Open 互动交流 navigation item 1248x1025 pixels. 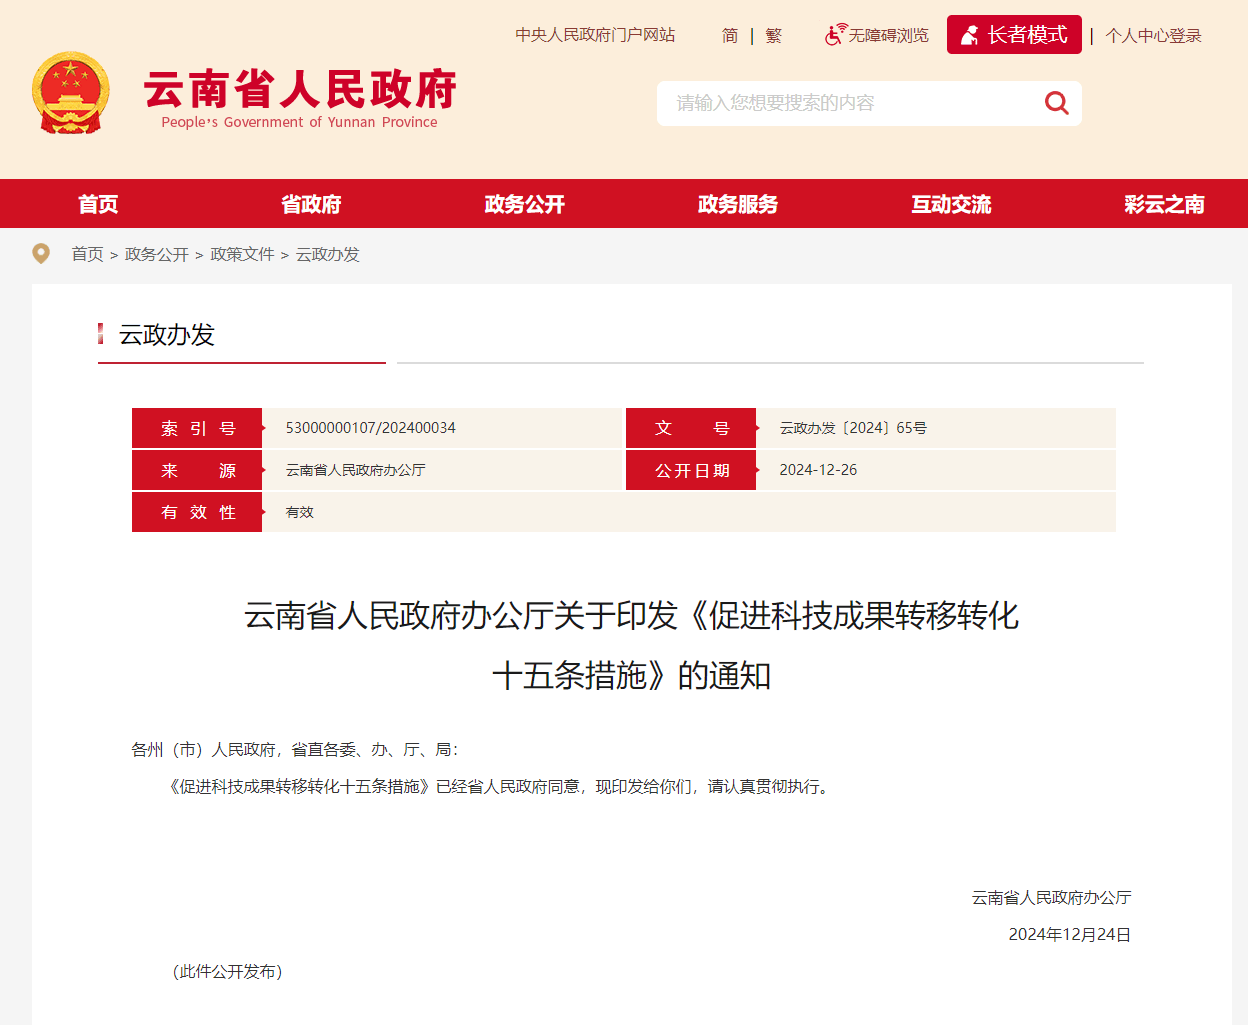(x=951, y=204)
